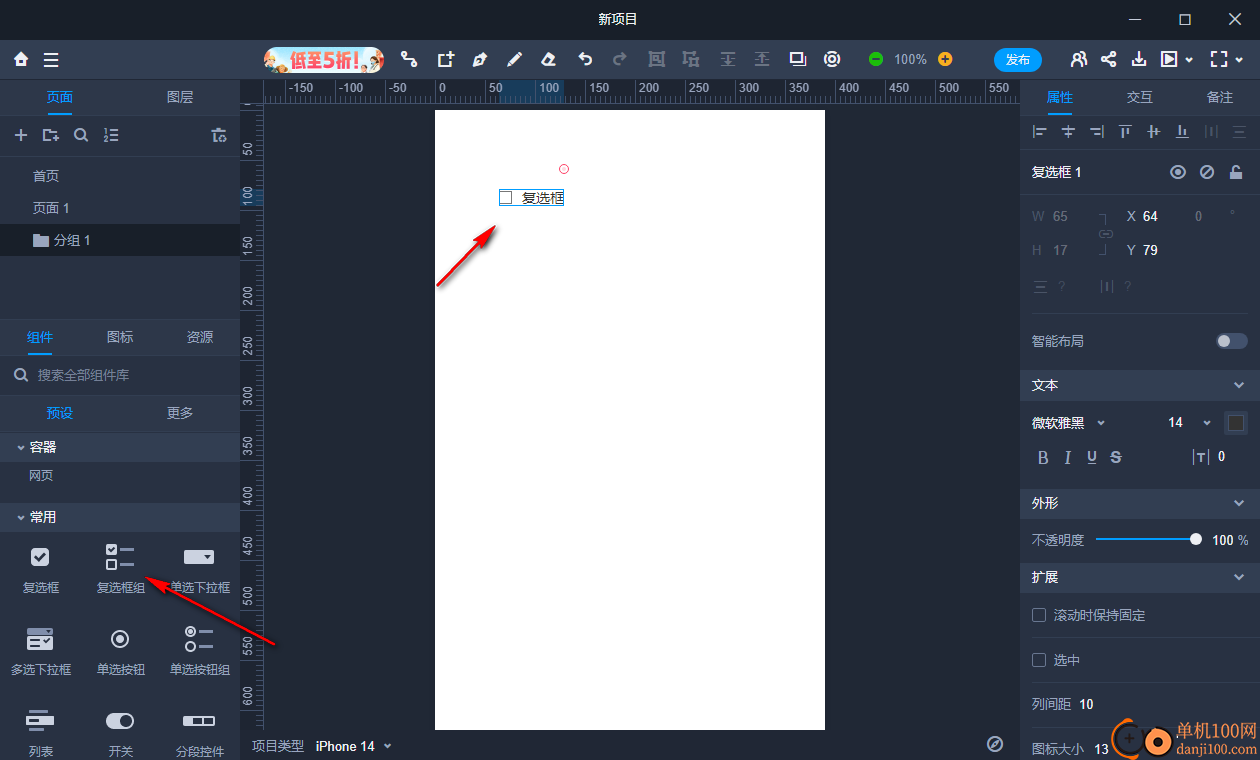Image resolution: width=1260 pixels, height=760 pixels.
Task: Open the iPhone 14 project type dropdown
Action: point(354,746)
